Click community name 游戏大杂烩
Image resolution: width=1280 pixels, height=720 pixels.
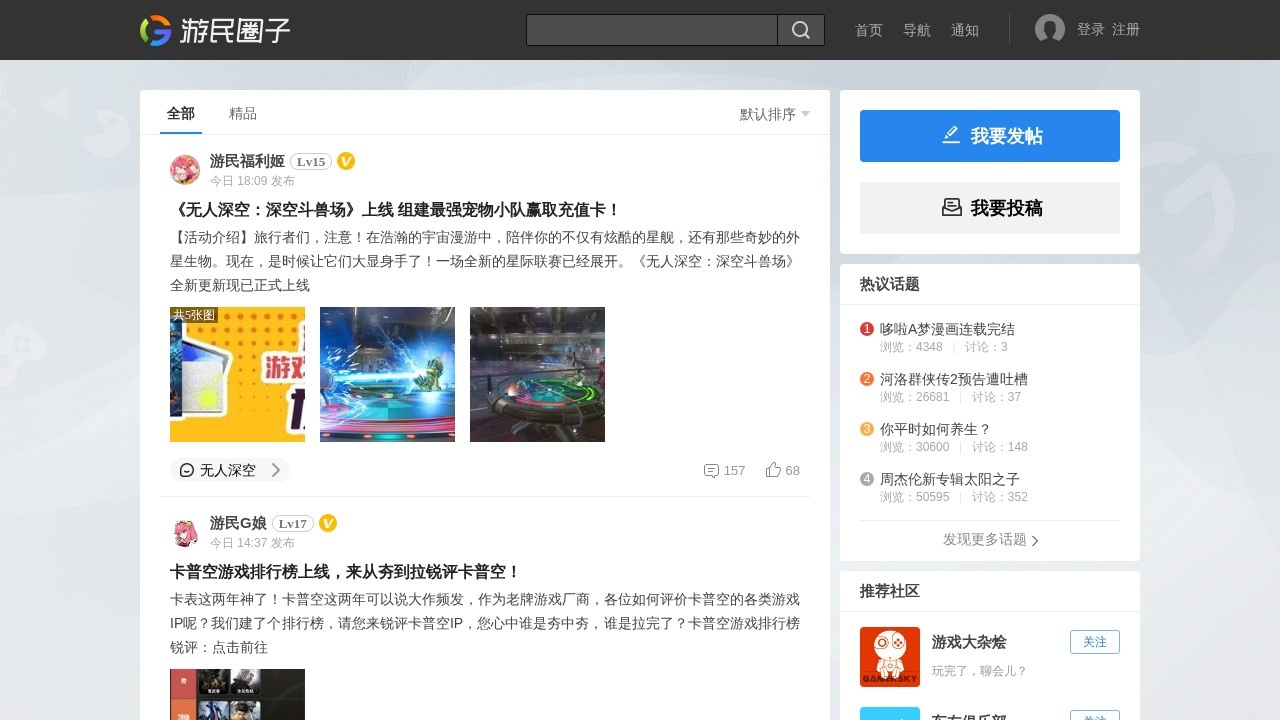pos(969,642)
